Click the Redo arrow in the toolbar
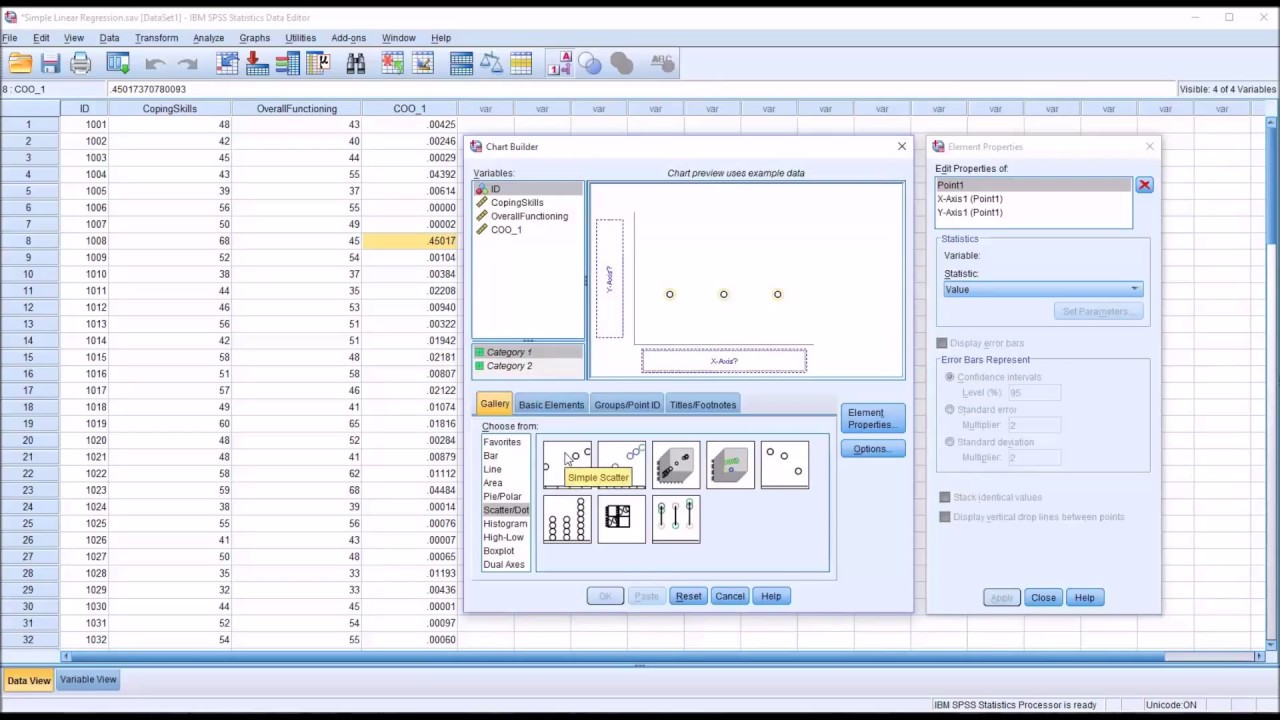Screen dimensions: 1280x720 tap(187, 64)
